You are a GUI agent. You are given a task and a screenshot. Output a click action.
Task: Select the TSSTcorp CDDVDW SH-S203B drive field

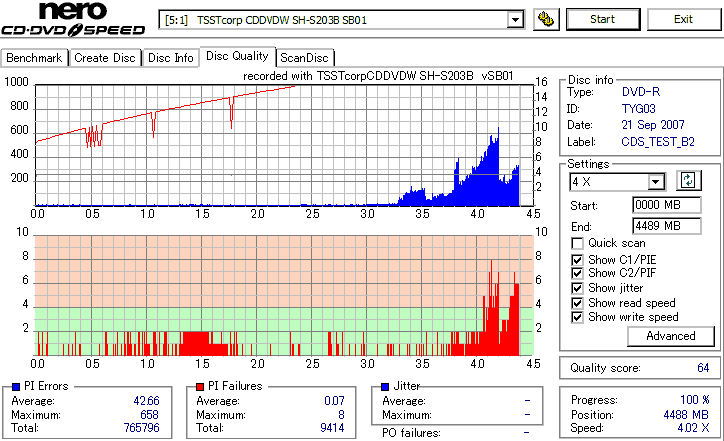tap(341, 20)
